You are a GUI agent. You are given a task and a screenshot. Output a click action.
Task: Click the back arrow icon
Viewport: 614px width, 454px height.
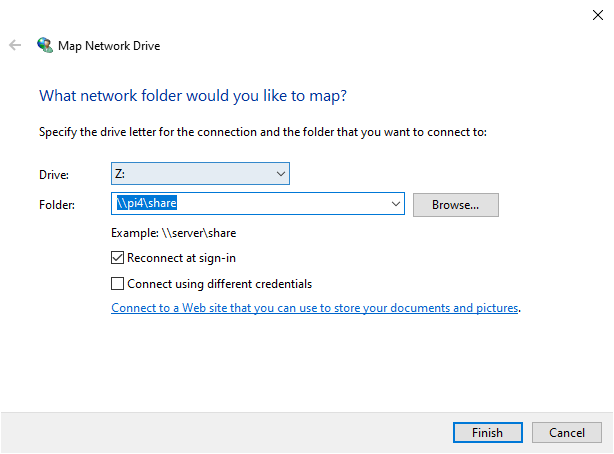click(15, 45)
